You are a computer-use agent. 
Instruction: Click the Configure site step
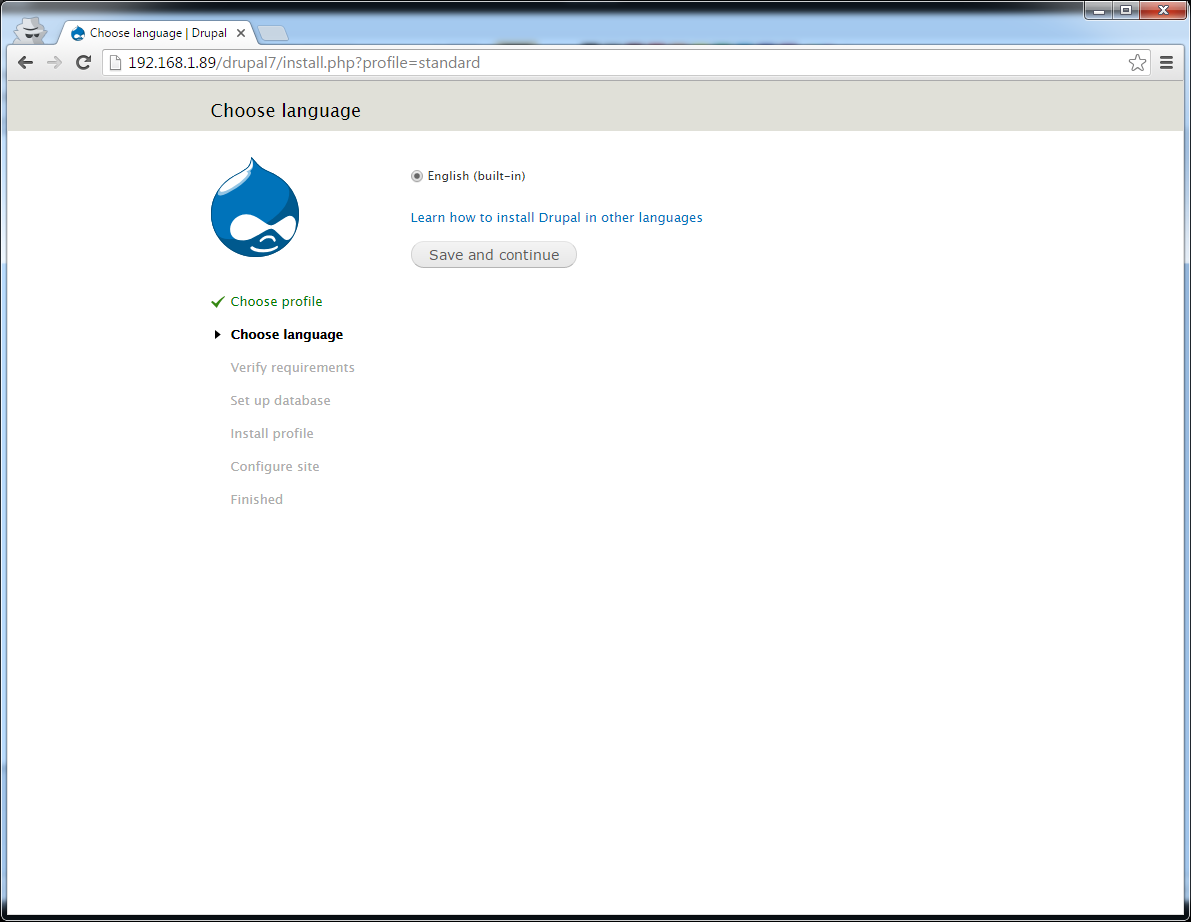click(275, 466)
